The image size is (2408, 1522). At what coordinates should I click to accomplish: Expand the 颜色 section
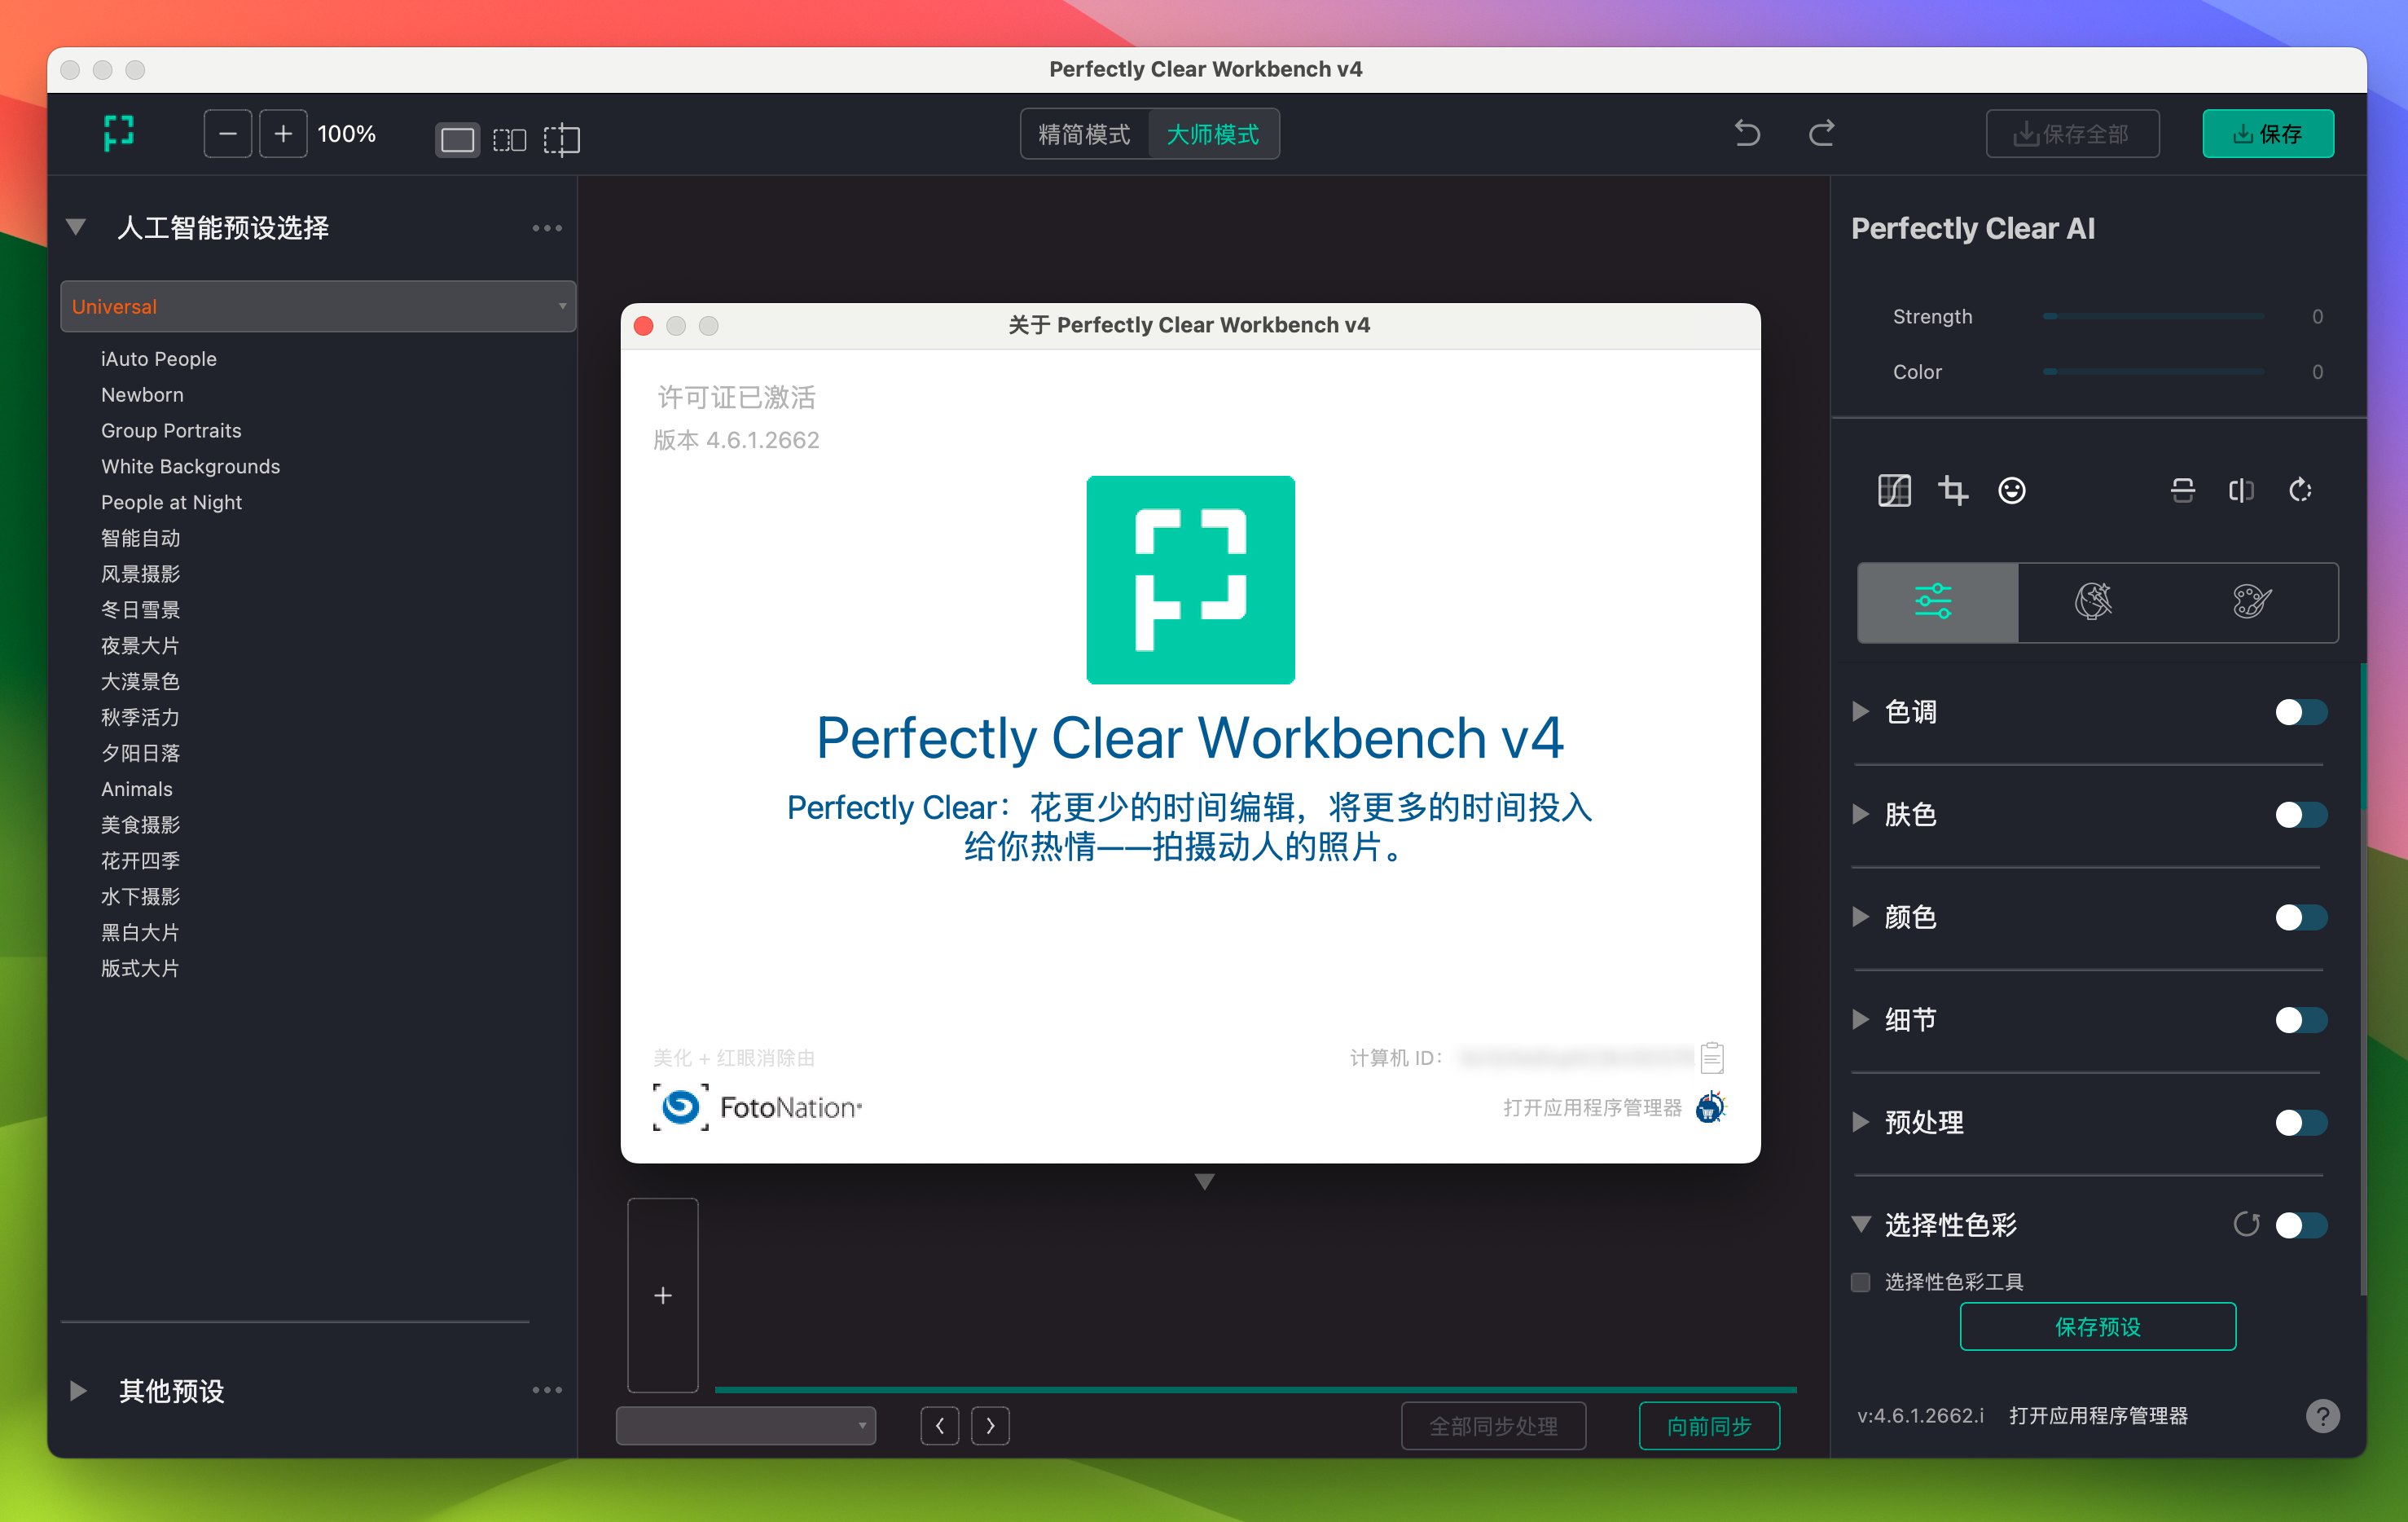(x=1860, y=917)
